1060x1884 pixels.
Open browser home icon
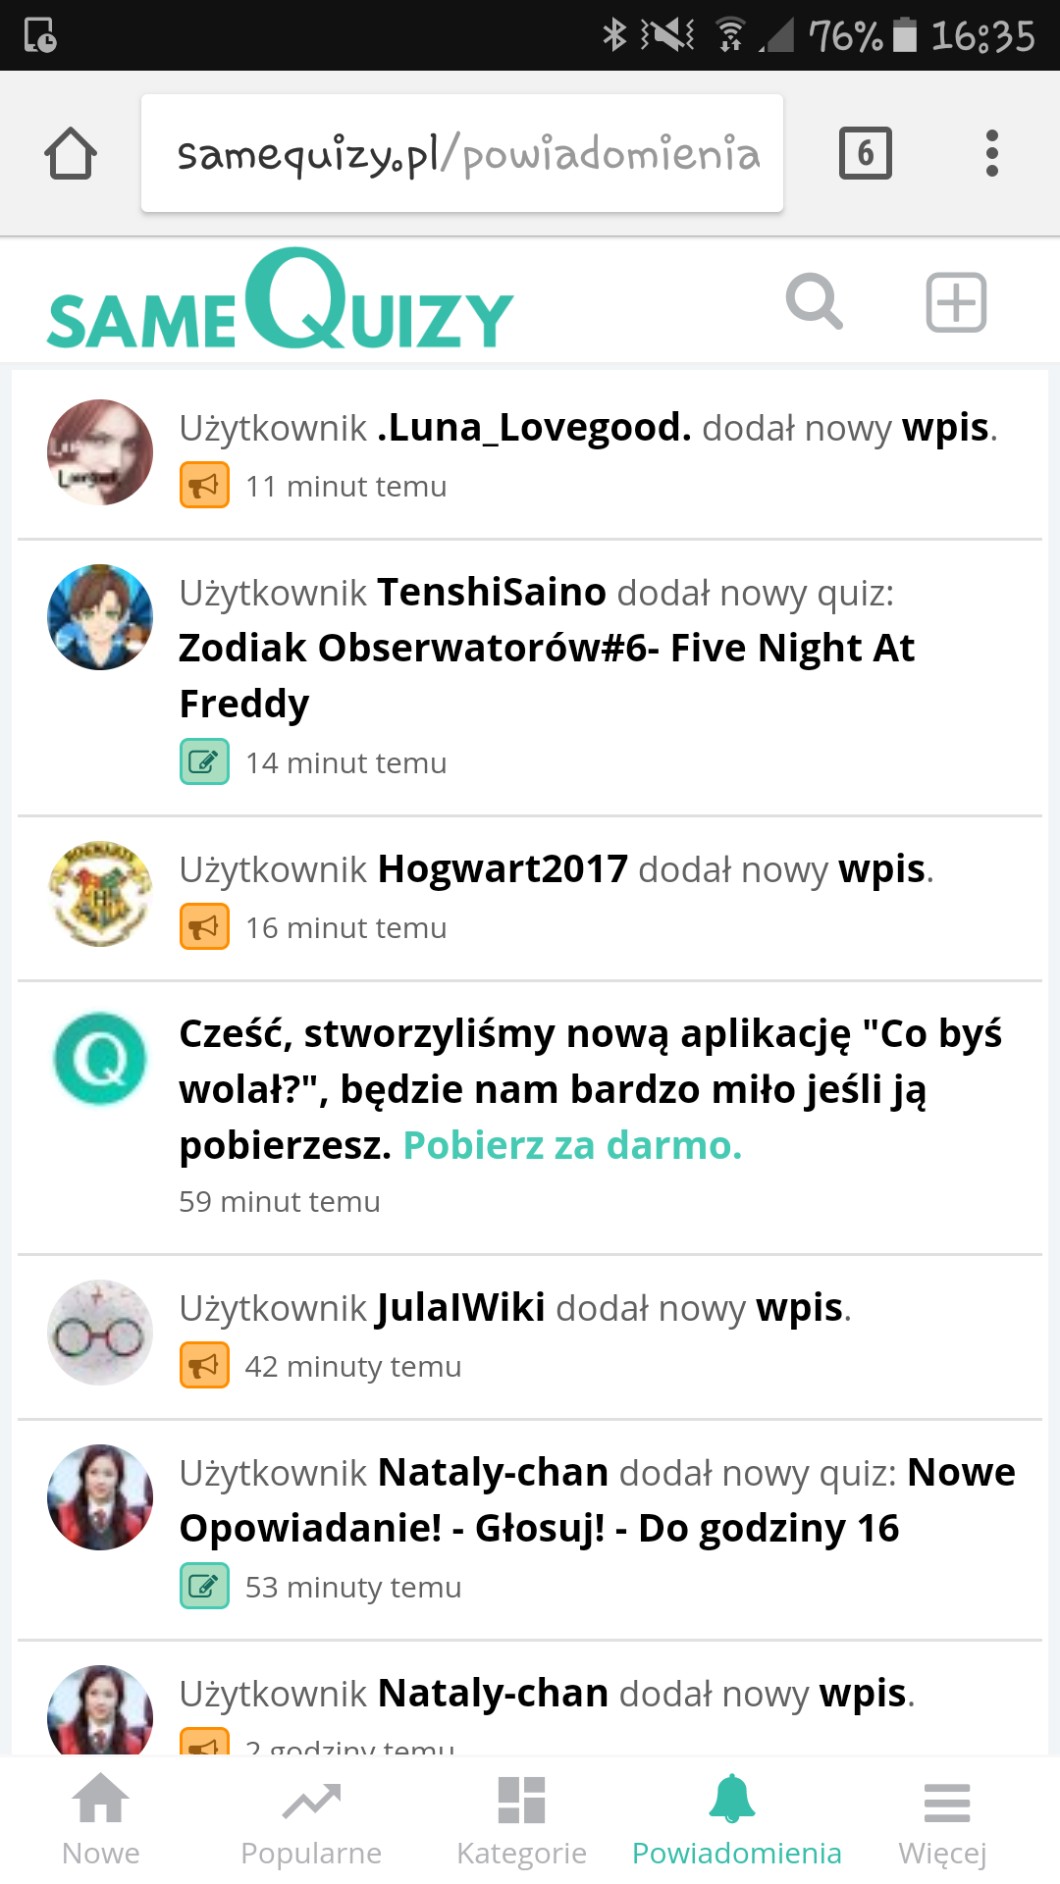[x=70, y=153]
